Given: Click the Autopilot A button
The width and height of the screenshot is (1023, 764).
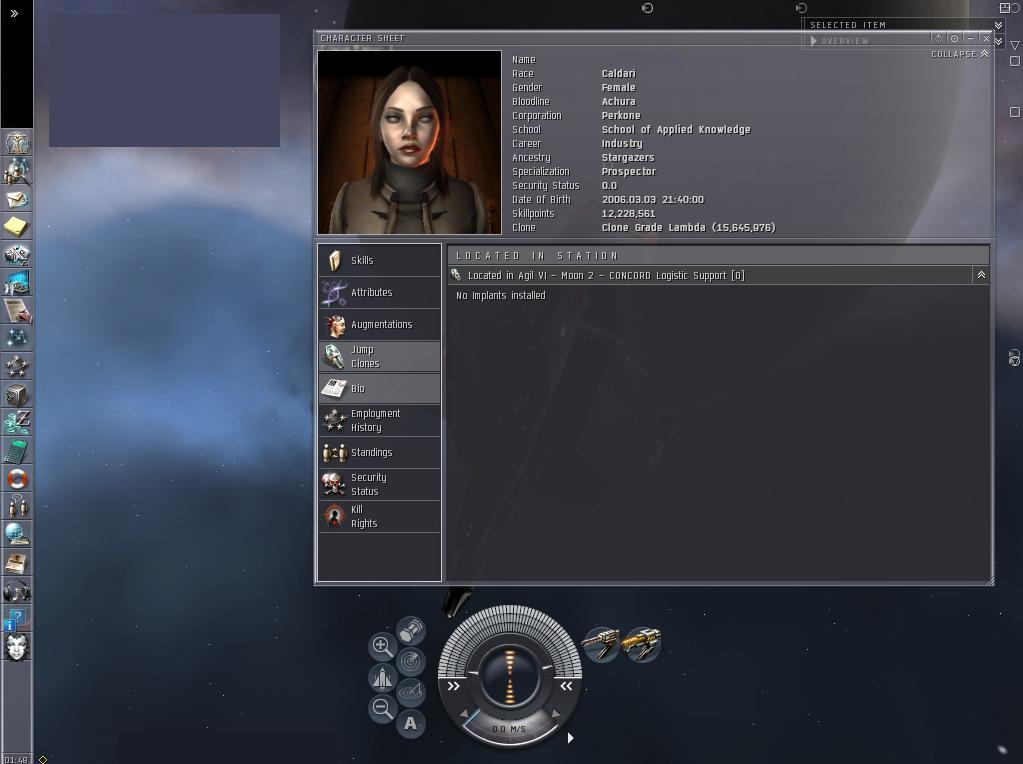Looking at the screenshot, I should (x=410, y=723).
